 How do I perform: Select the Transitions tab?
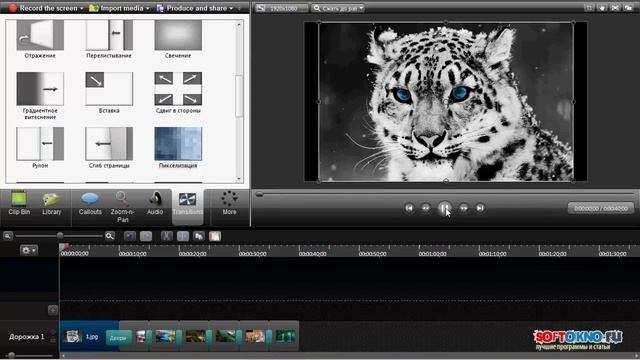coord(187,206)
